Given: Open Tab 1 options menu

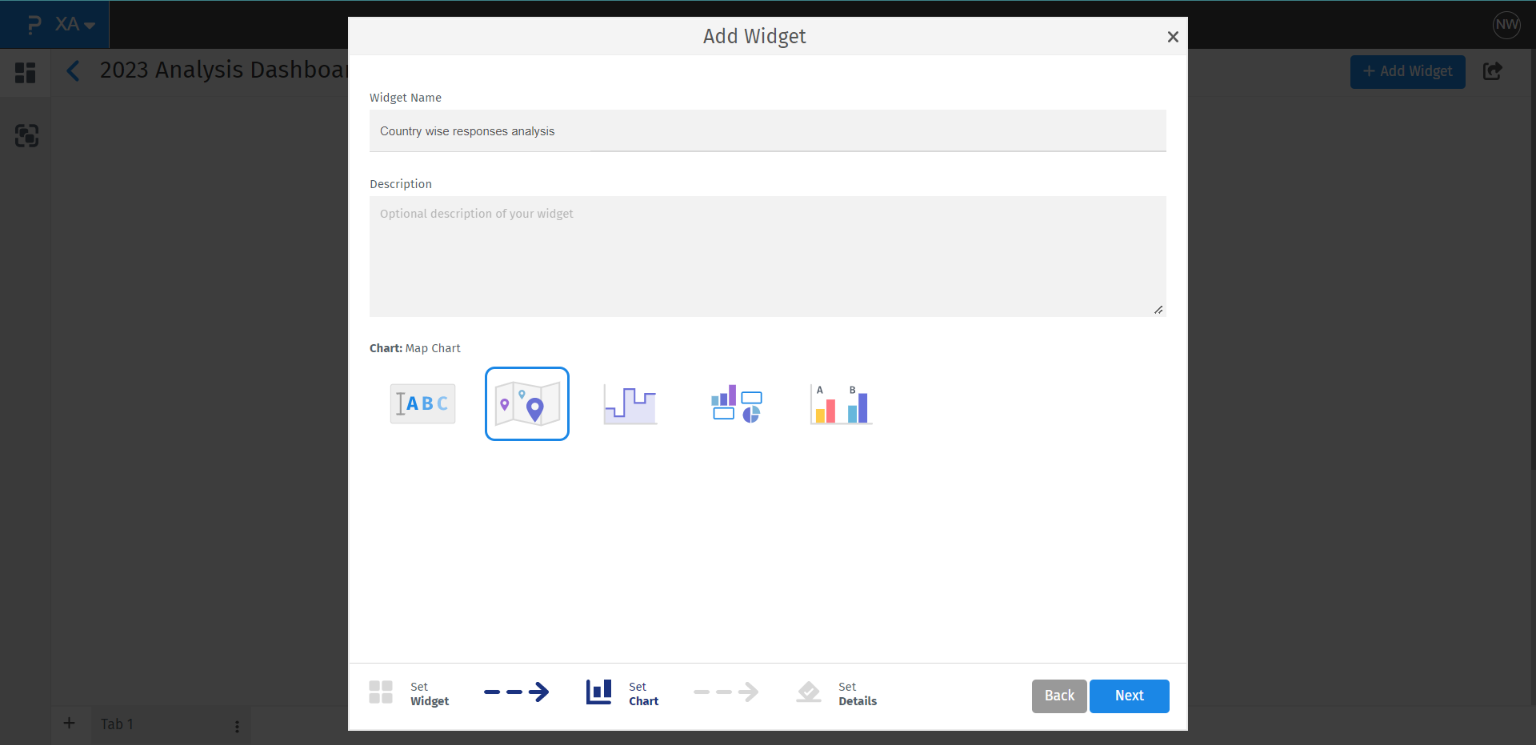Looking at the screenshot, I should 237,726.
